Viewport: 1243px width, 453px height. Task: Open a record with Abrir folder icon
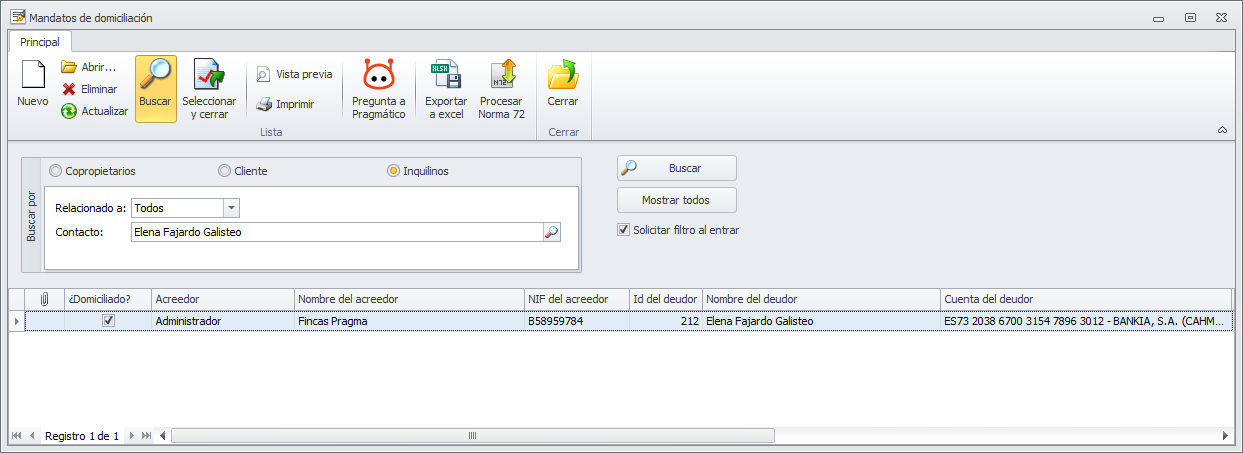69,67
